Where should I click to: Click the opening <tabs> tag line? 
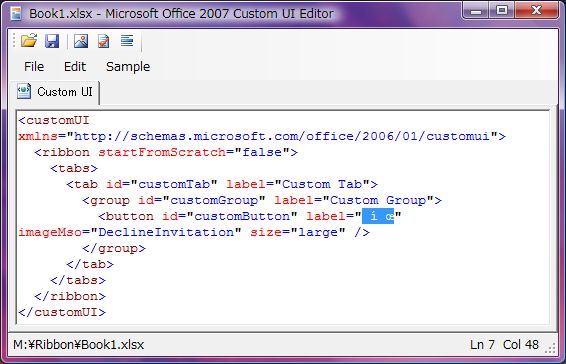coord(74,168)
